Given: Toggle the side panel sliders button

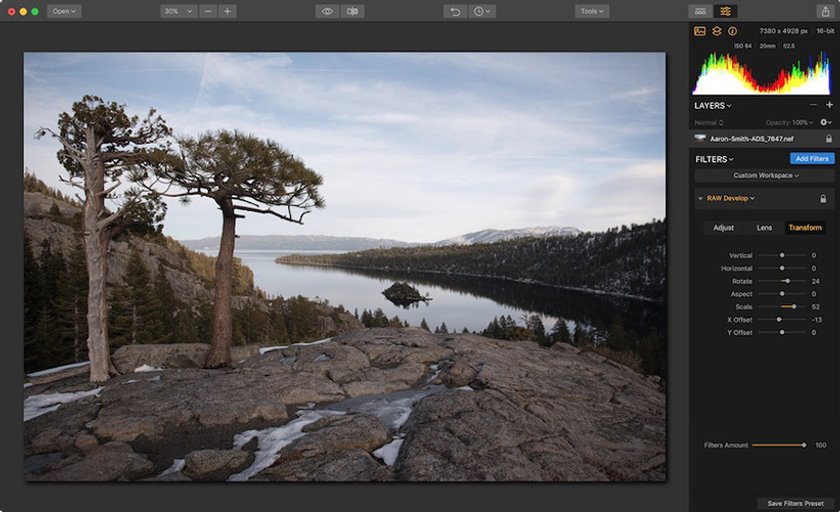Looking at the screenshot, I should [x=725, y=11].
